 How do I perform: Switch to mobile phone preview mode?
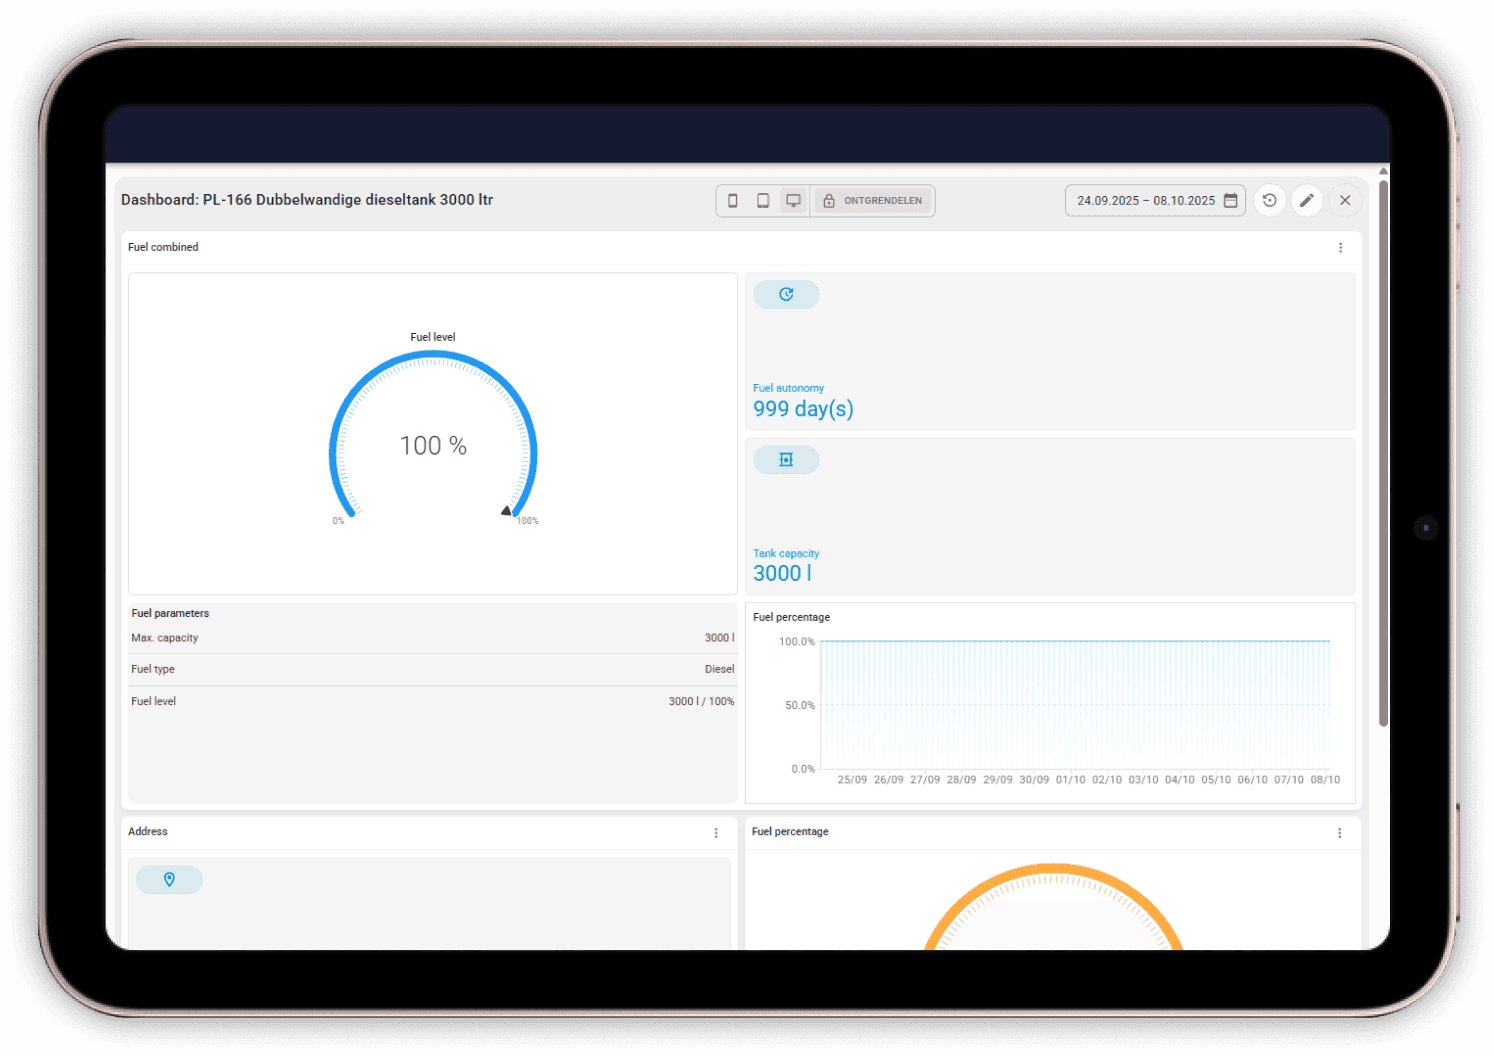click(x=732, y=200)
